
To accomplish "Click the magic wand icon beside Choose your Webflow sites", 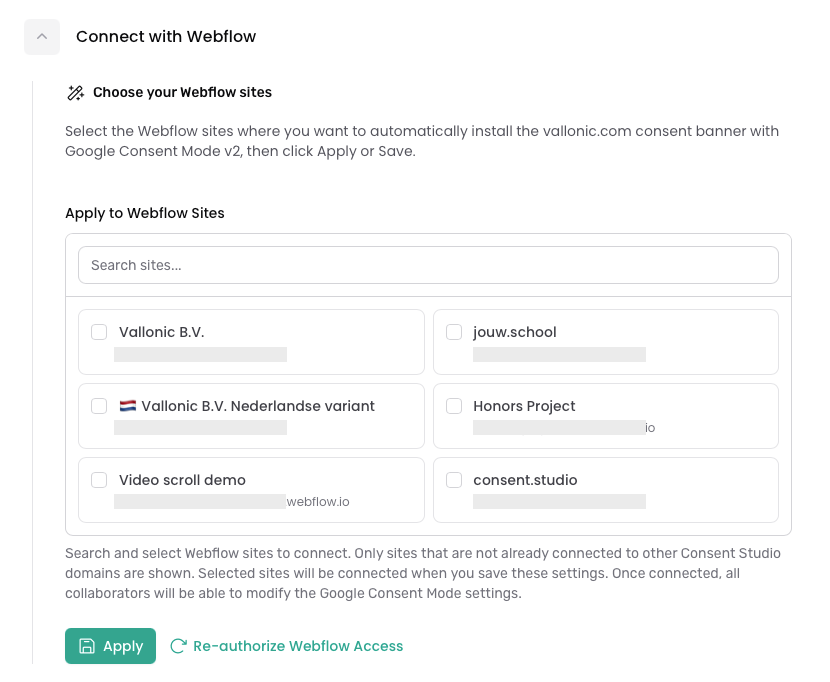I will [x=76, y=93].
